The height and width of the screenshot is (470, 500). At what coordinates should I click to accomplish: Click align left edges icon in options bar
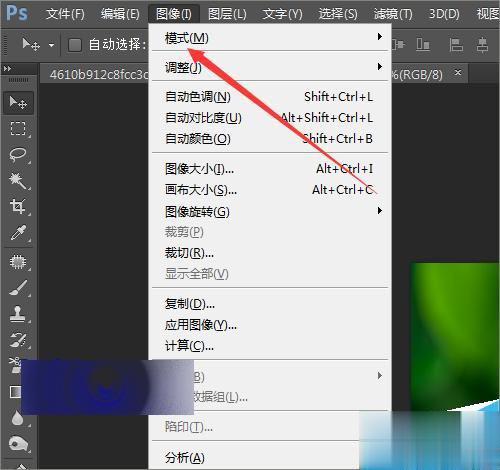pos(456,44)
